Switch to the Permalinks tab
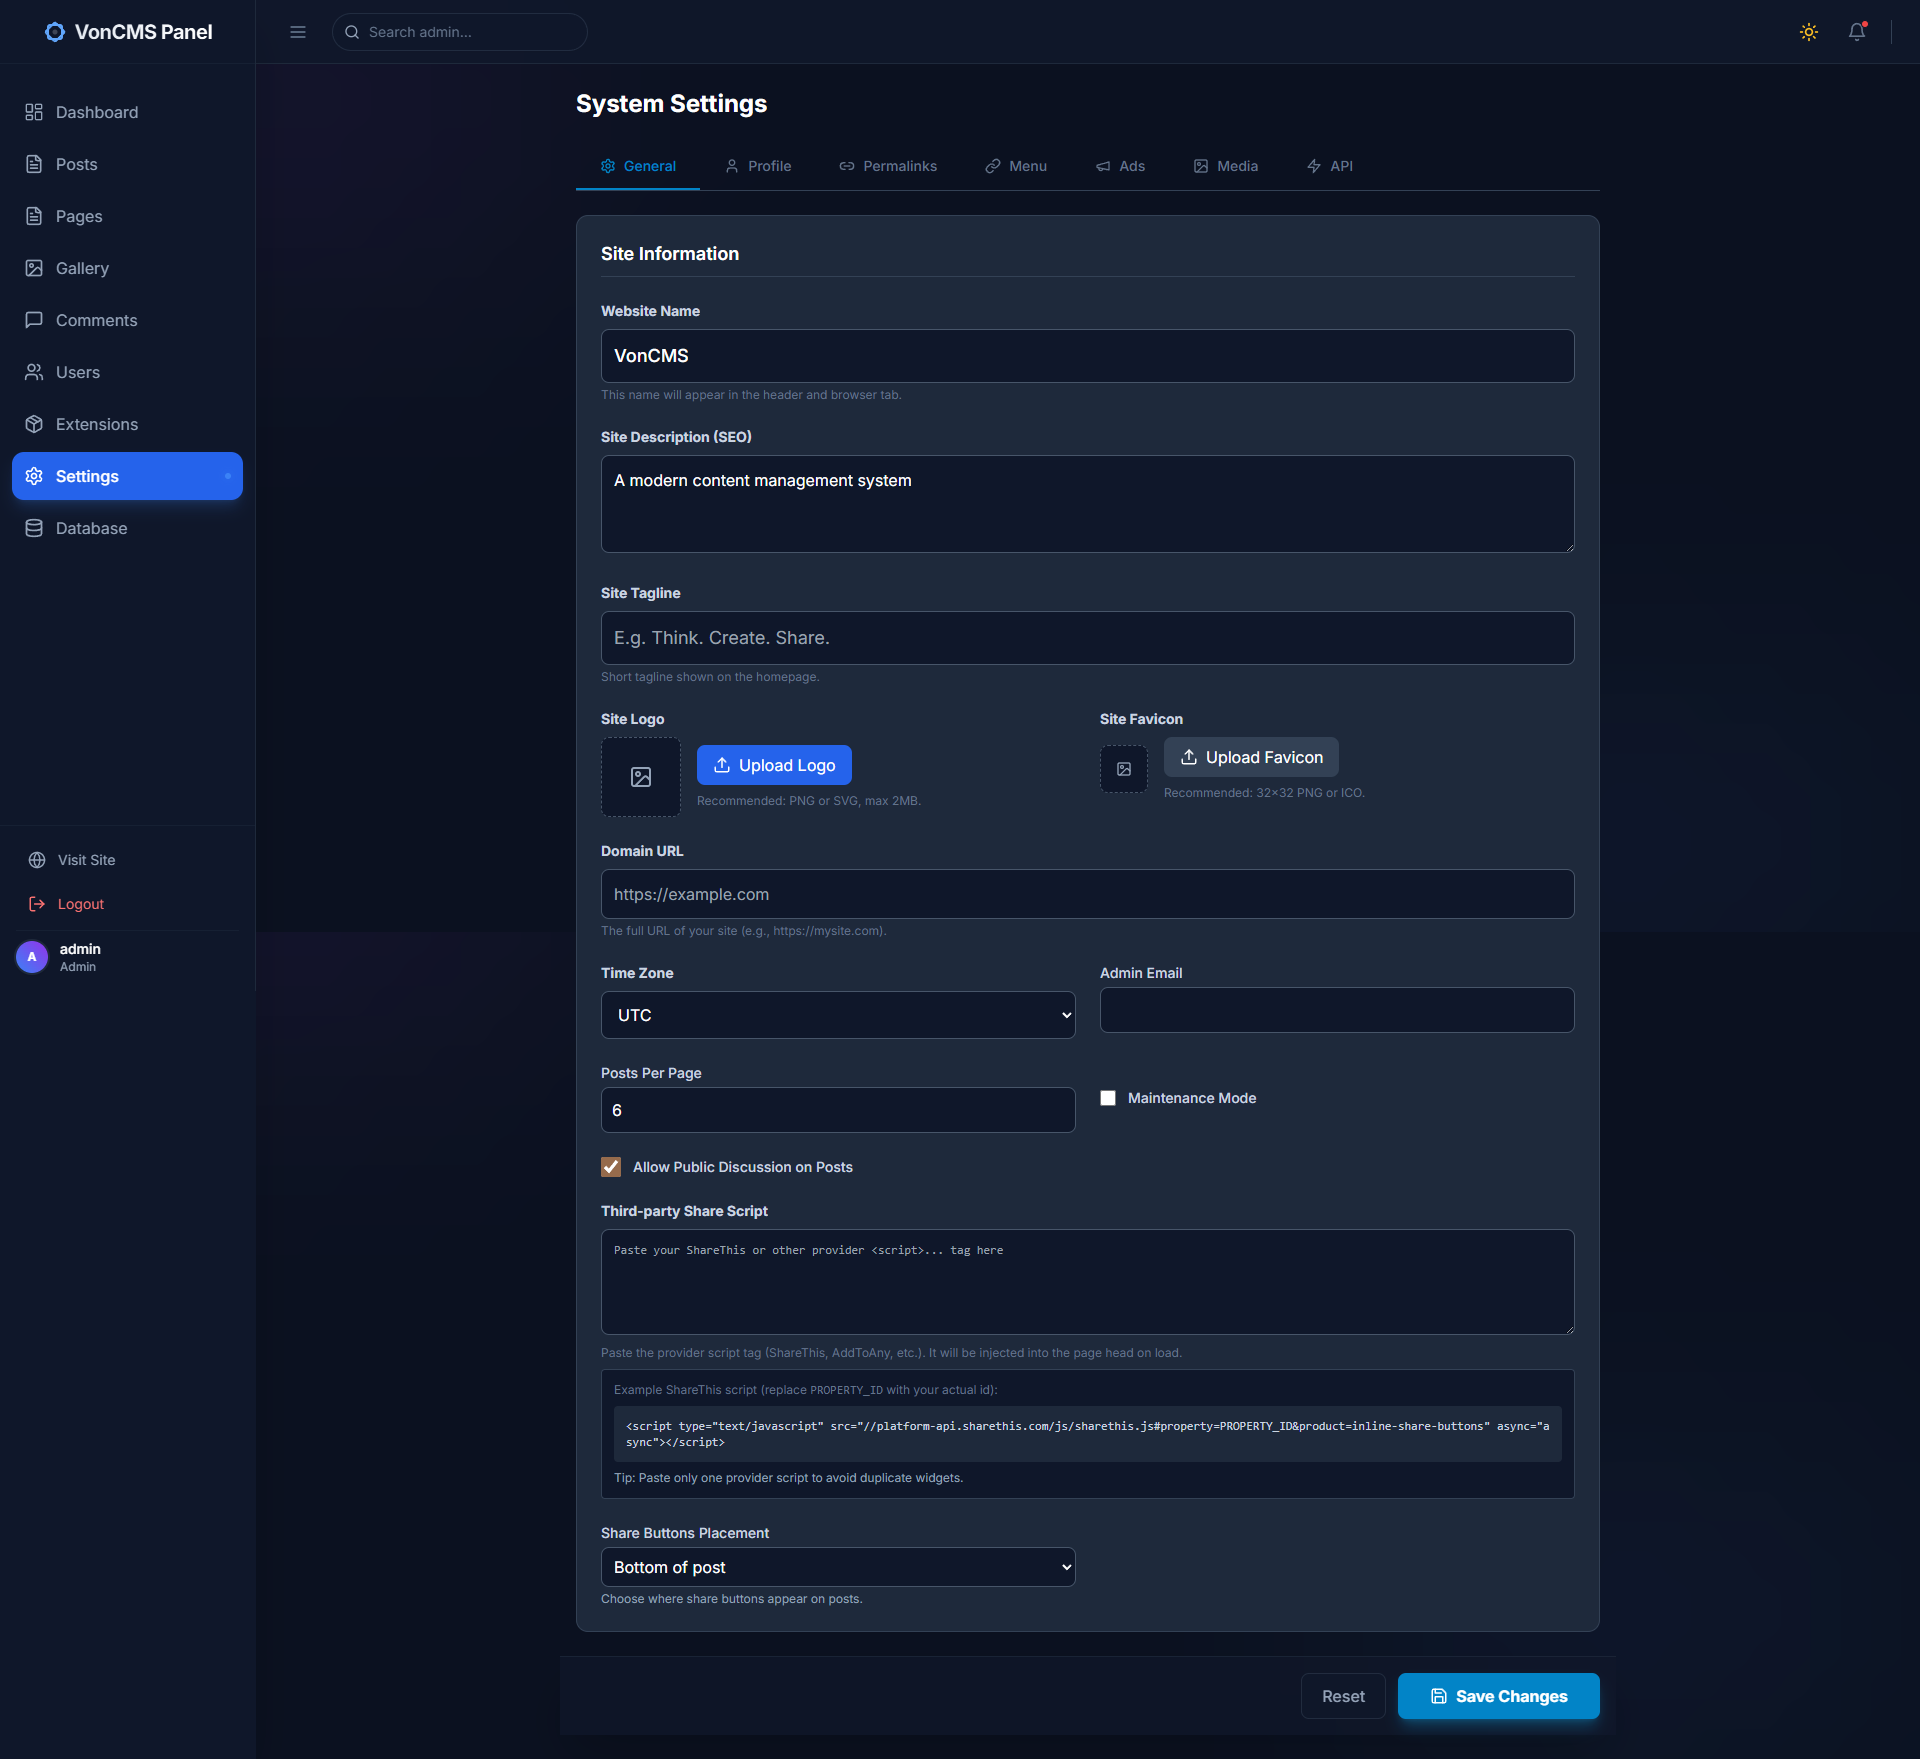Screen dimensions: 1920x1759 [888, 166]
